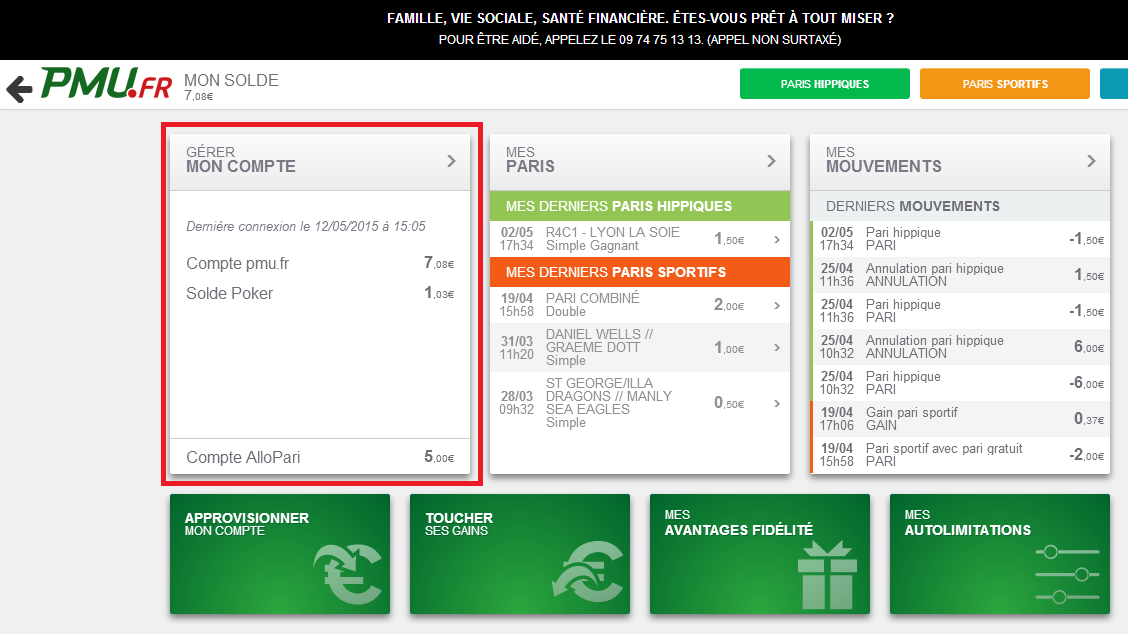Open the PMU.fr logo homepage
This screenshot has height=634, width=1128.
(106, 83)
